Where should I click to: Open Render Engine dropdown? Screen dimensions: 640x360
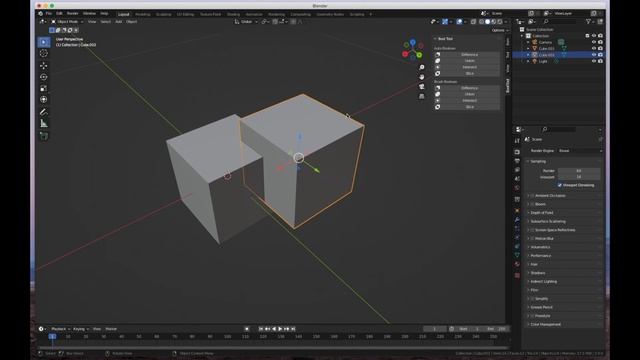580,151
